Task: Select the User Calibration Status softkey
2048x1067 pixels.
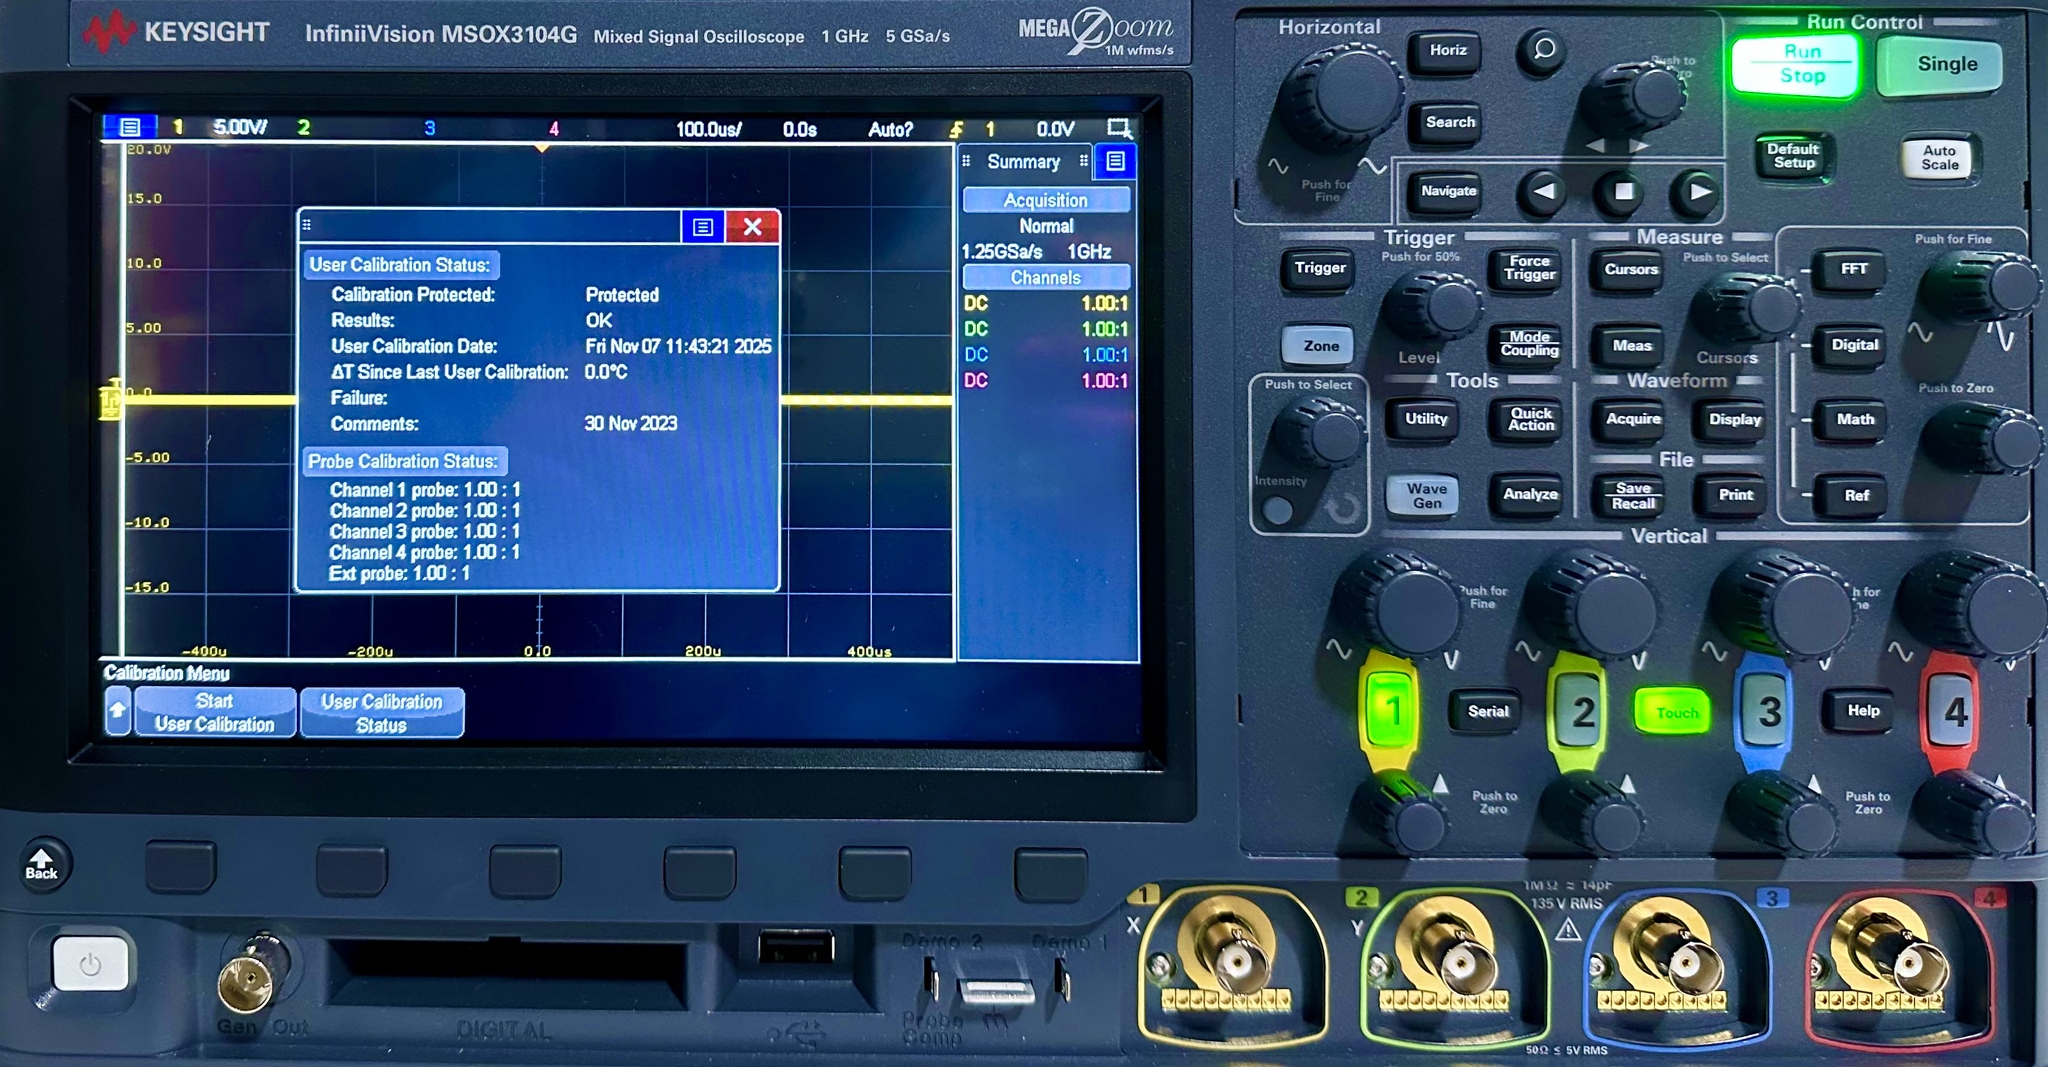Action: [x=381, y=712]
